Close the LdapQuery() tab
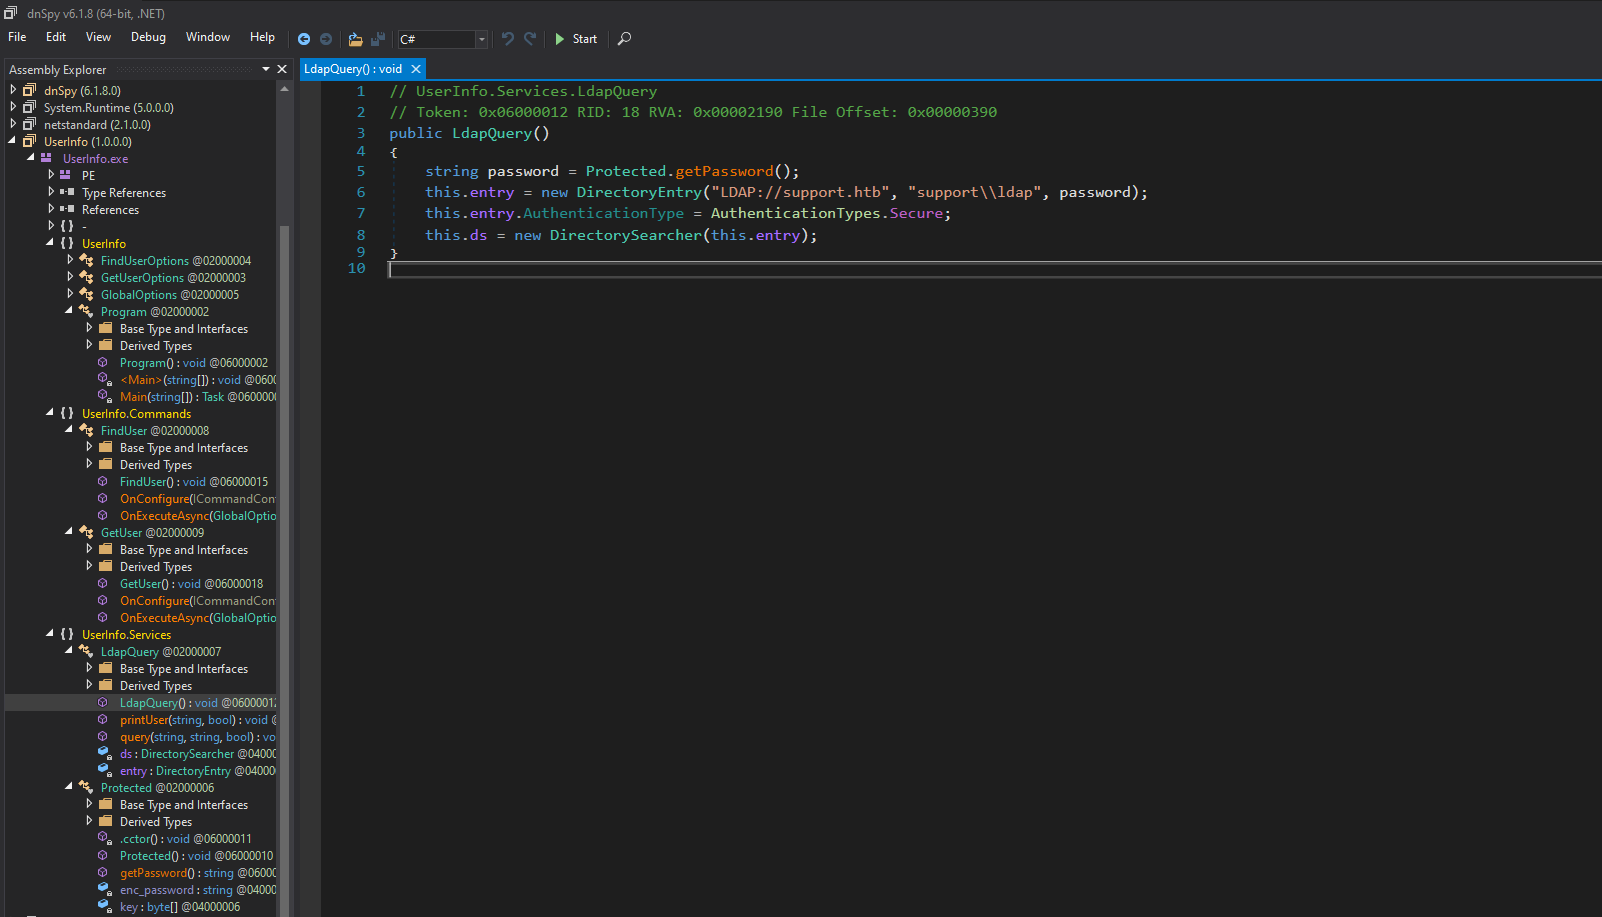 pyautogui.click(x=416, y=69)
